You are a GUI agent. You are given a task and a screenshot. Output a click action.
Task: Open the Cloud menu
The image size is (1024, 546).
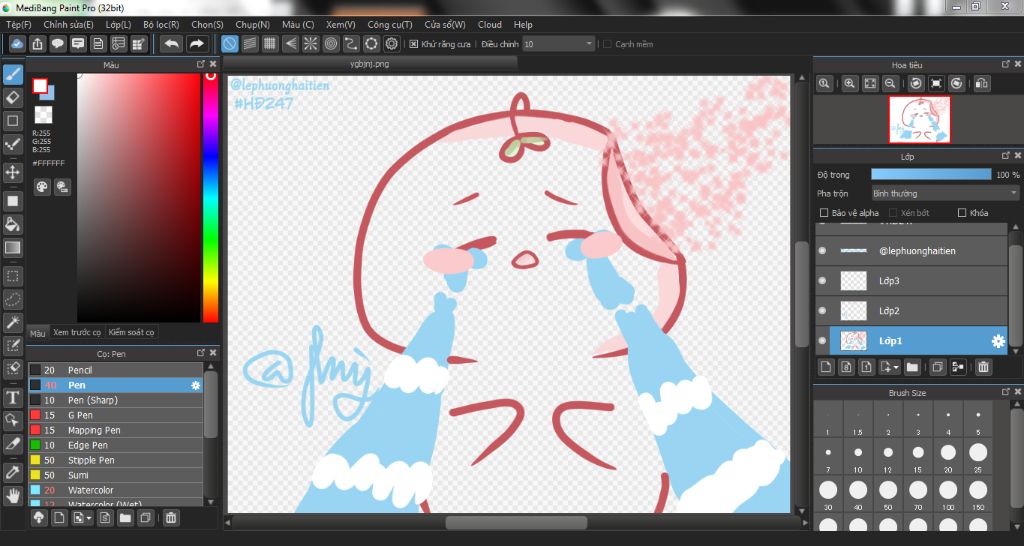490,25
